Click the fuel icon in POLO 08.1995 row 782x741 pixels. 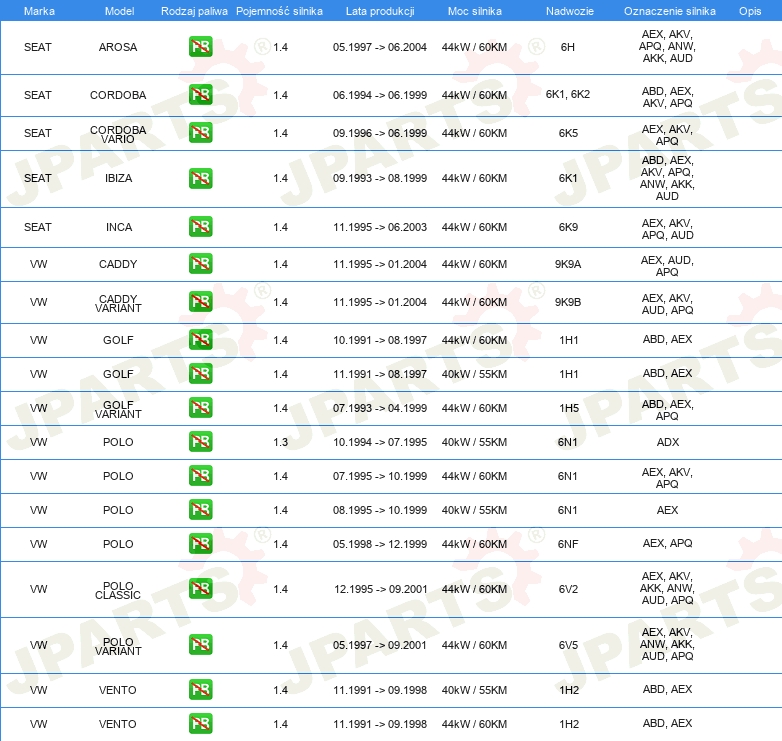click(200, 510)
